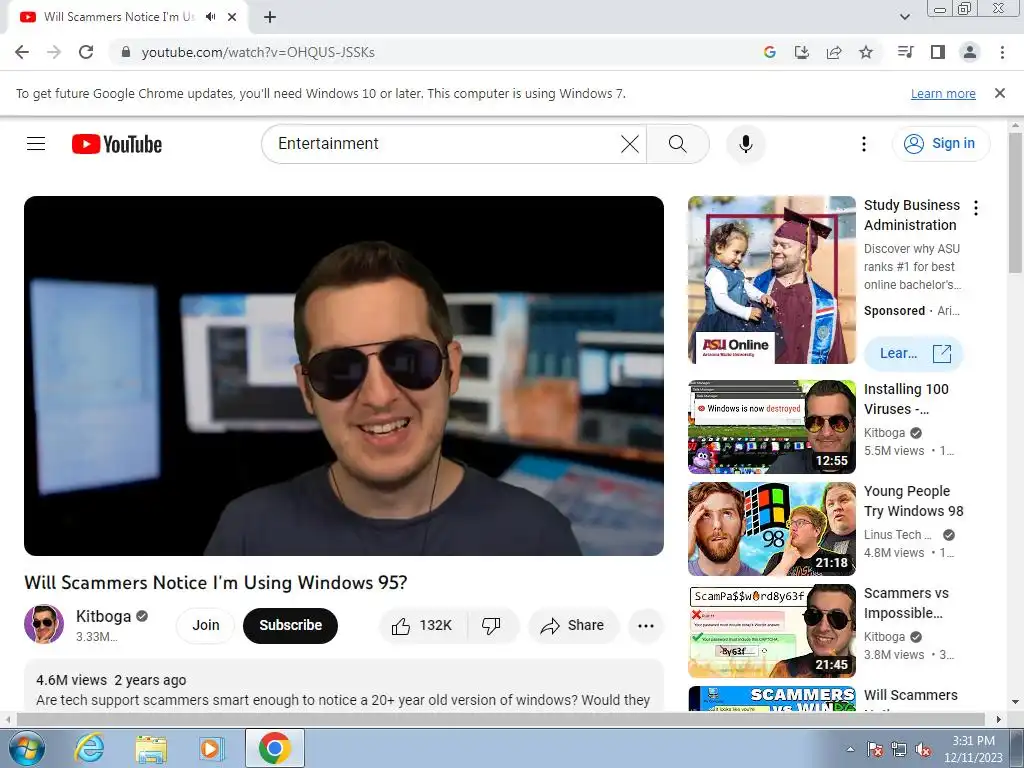Go back with the browser back arrow
The width and height of the screenshot is (1024, 768).
pyautogui.click(x=22, y=52)
